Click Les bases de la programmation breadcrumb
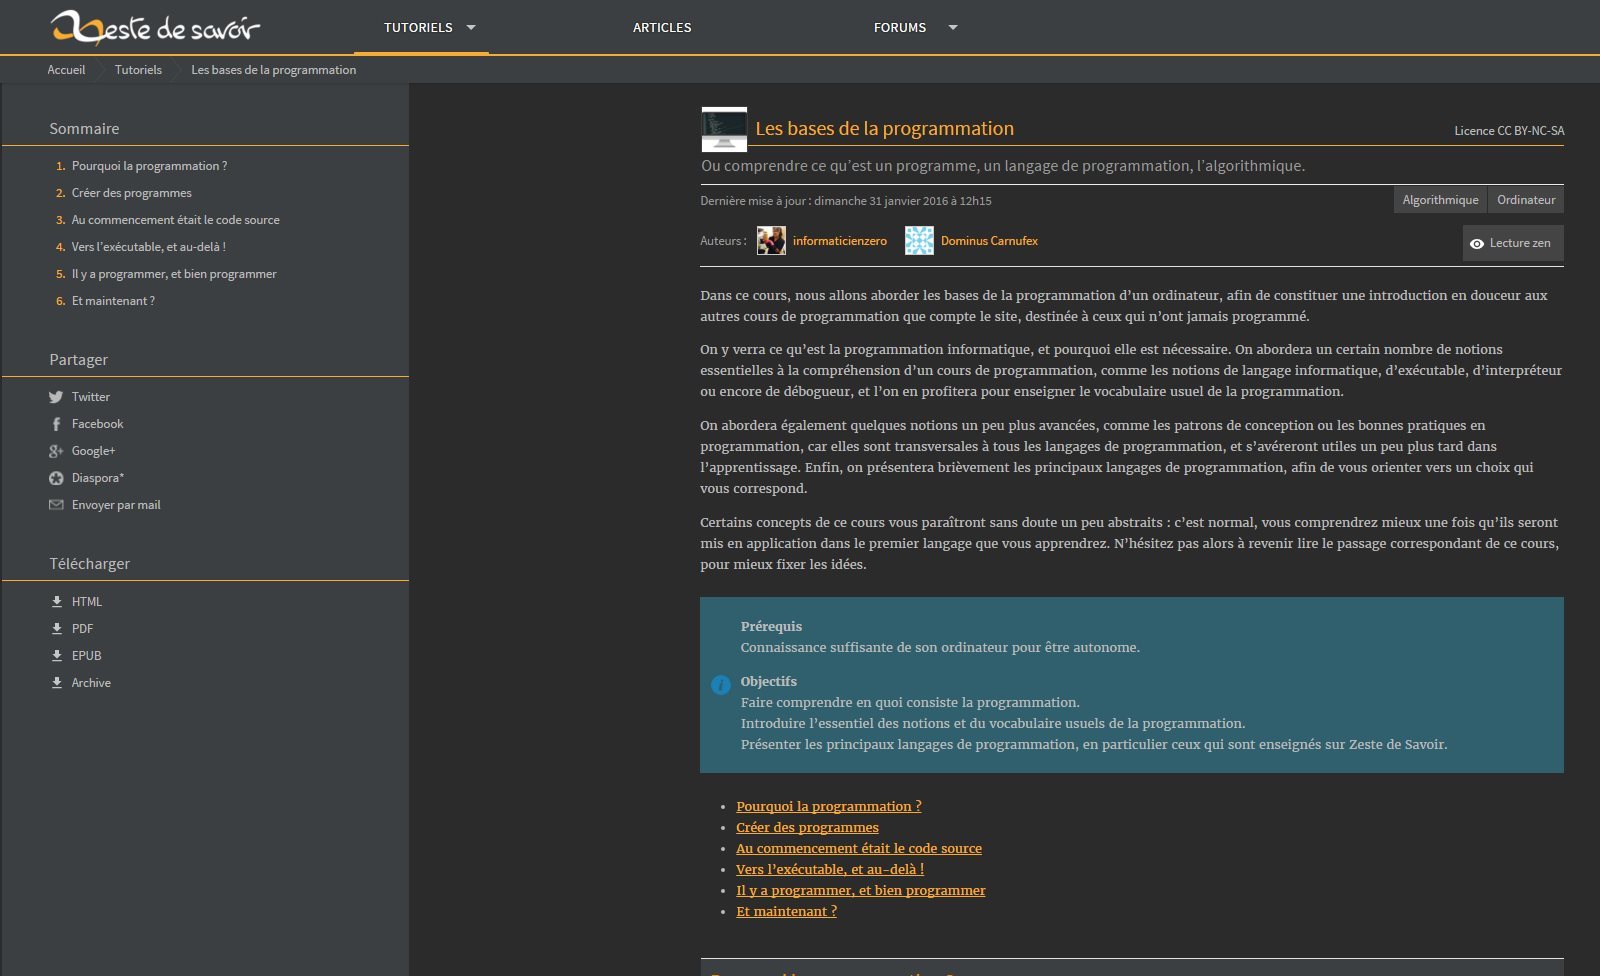This screenshot has width=1600, height=976. coord(274,70)
